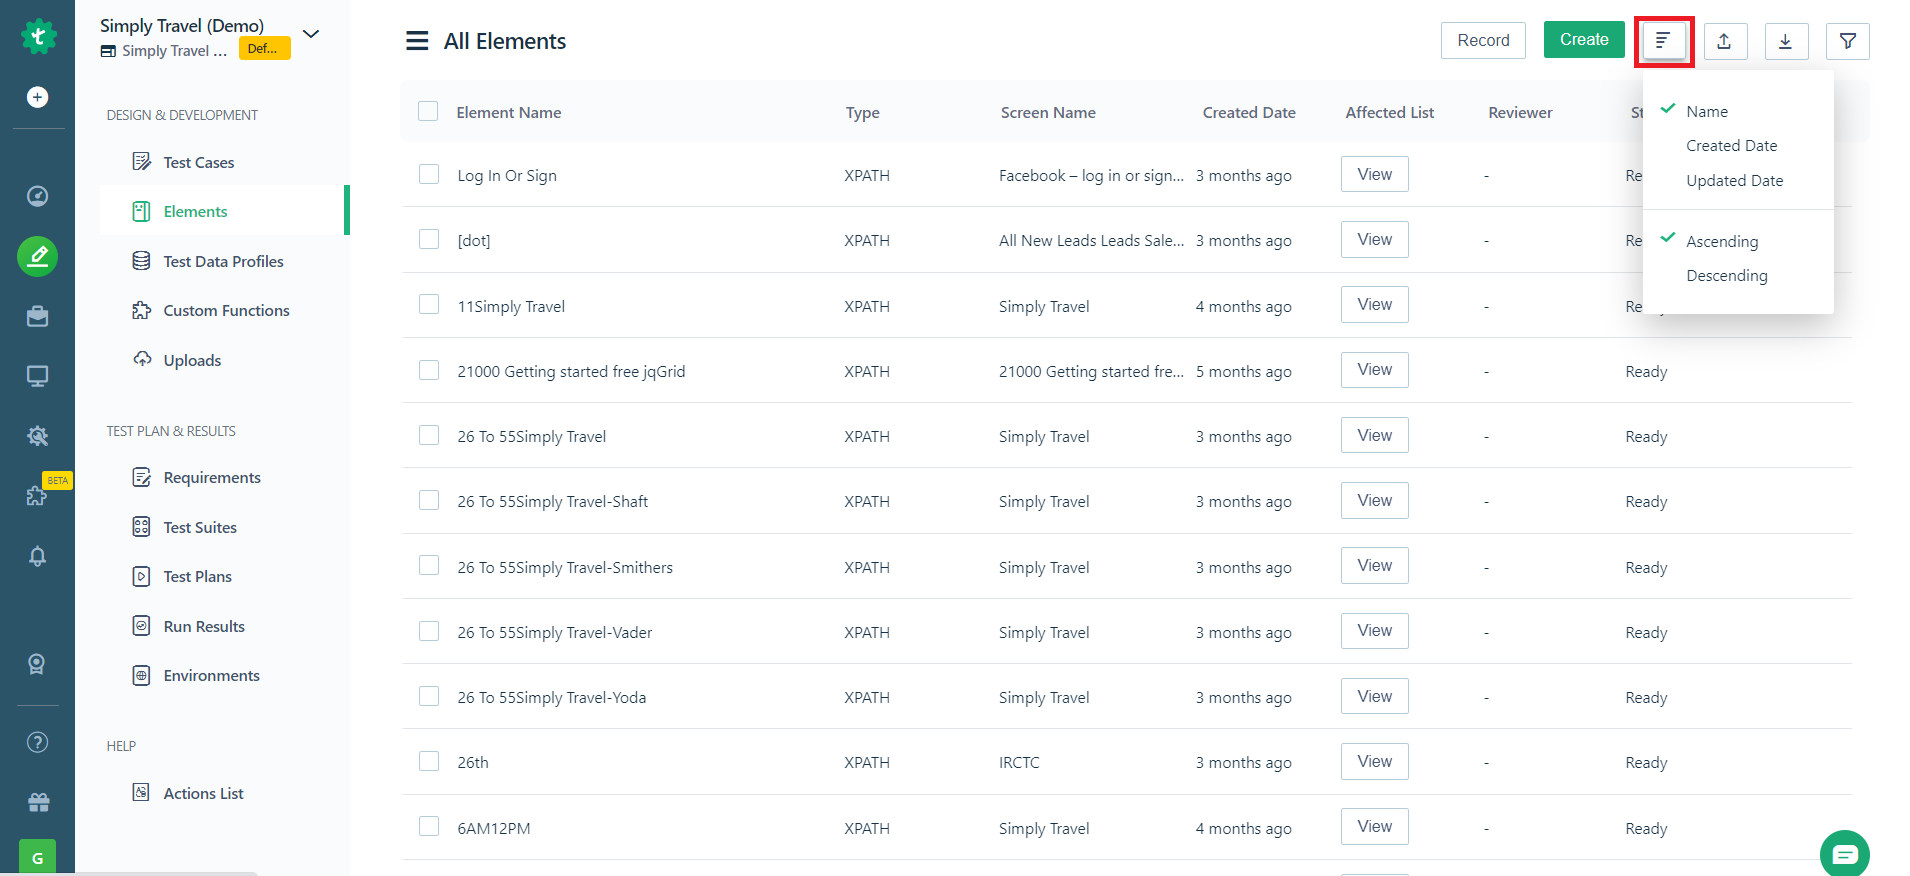Click View for 26th row
This screenshot has width=1910, height=876.
[x=1374, y=761]
